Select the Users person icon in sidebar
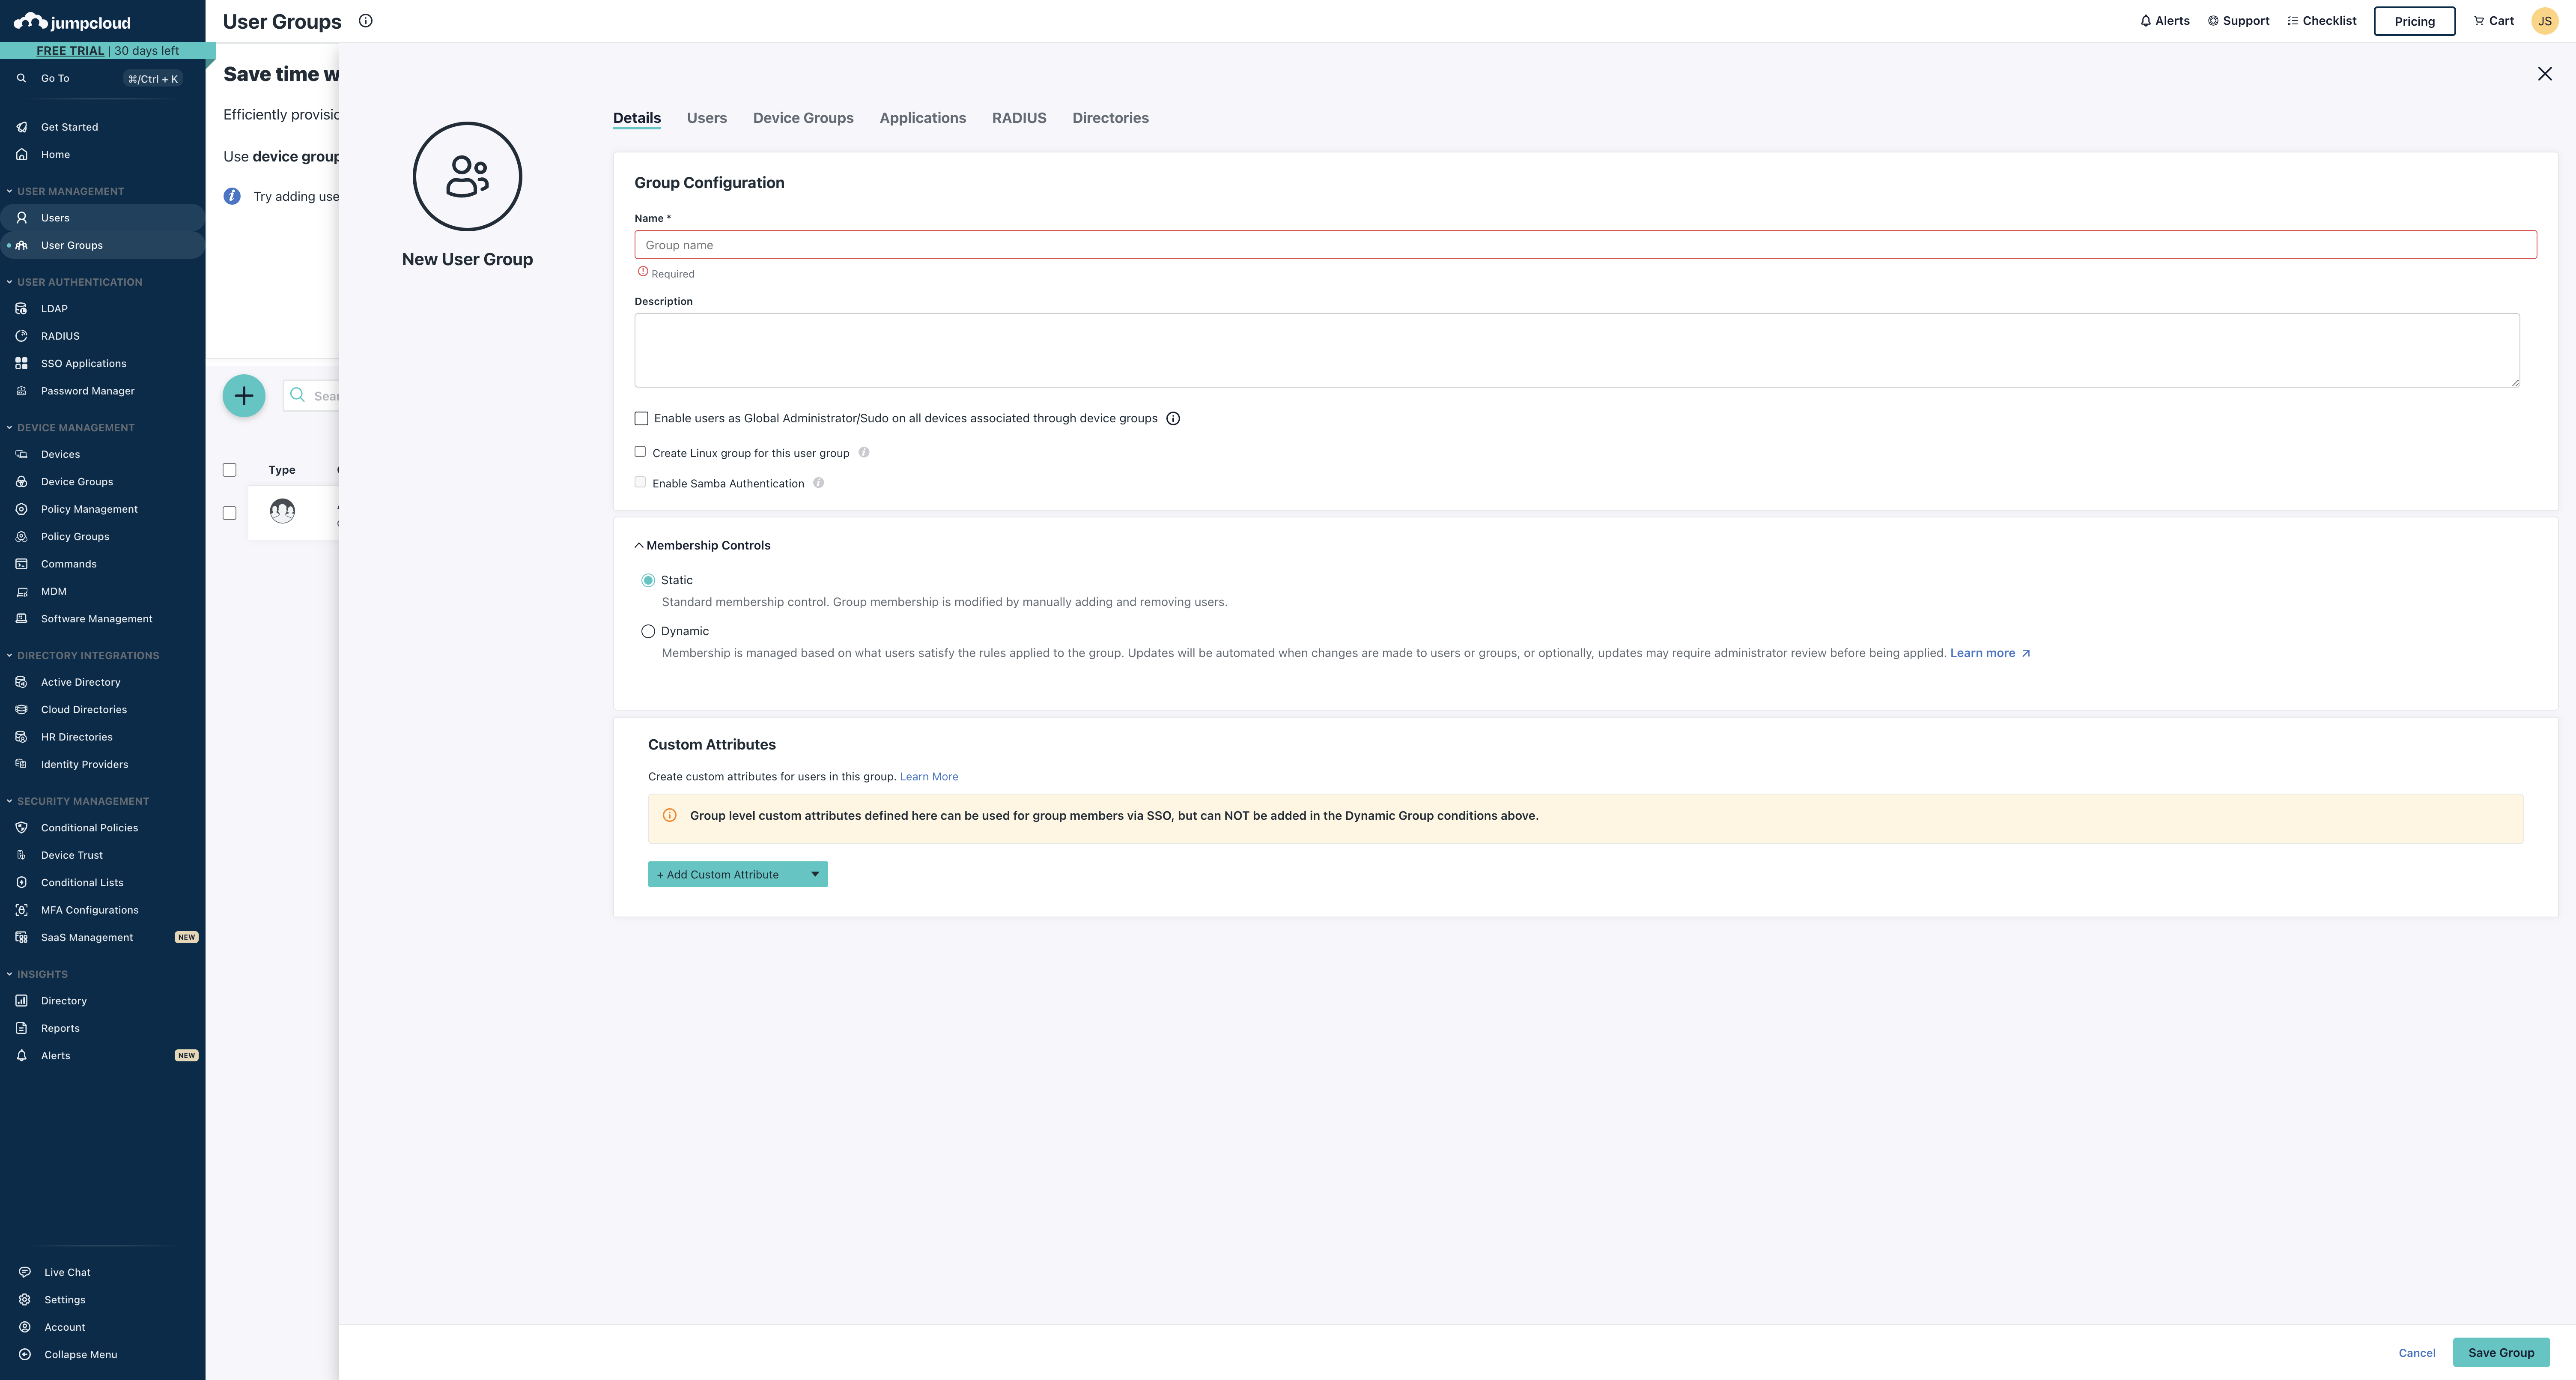The image size is (2576, 1380). tap(21, 217)
